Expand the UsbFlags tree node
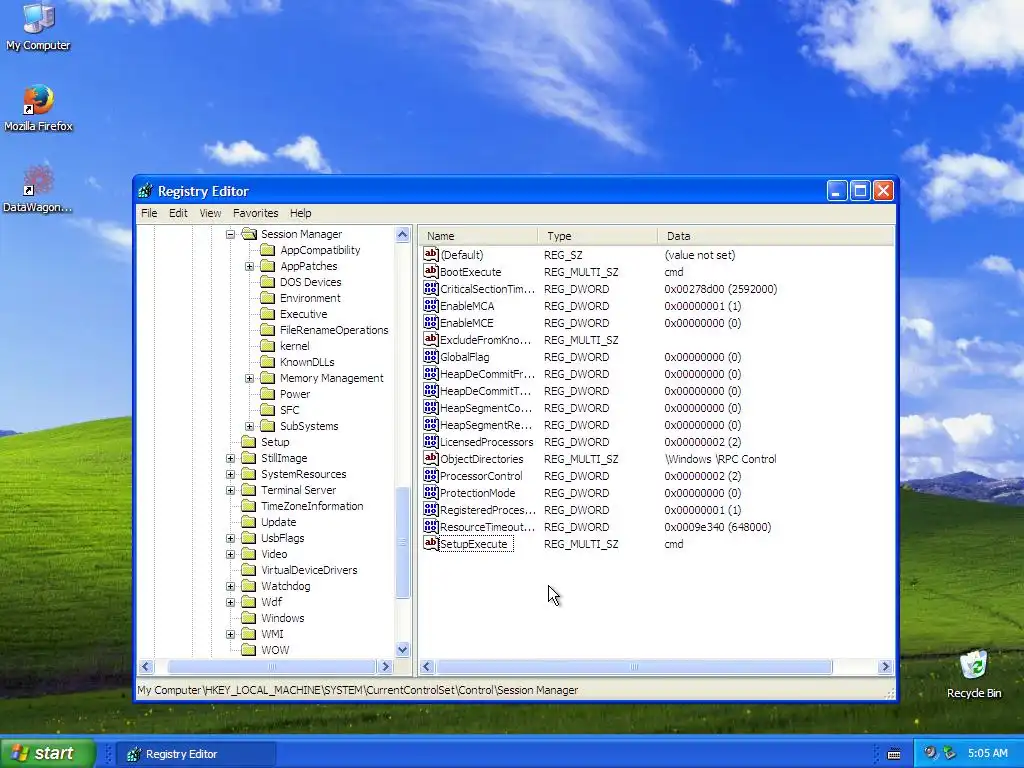Screen dimensions: 1024x768 click(231, 538)
